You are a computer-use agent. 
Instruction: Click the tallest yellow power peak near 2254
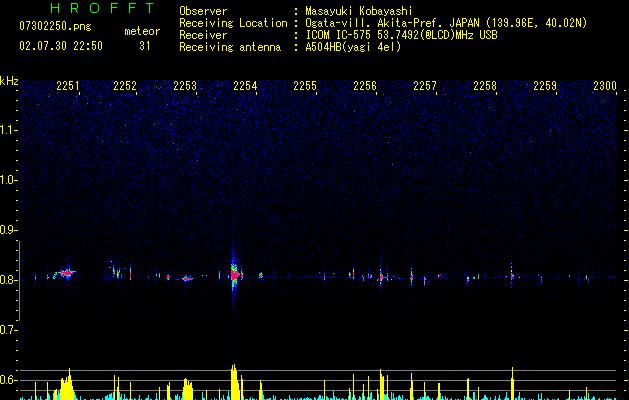pos(234,382)
